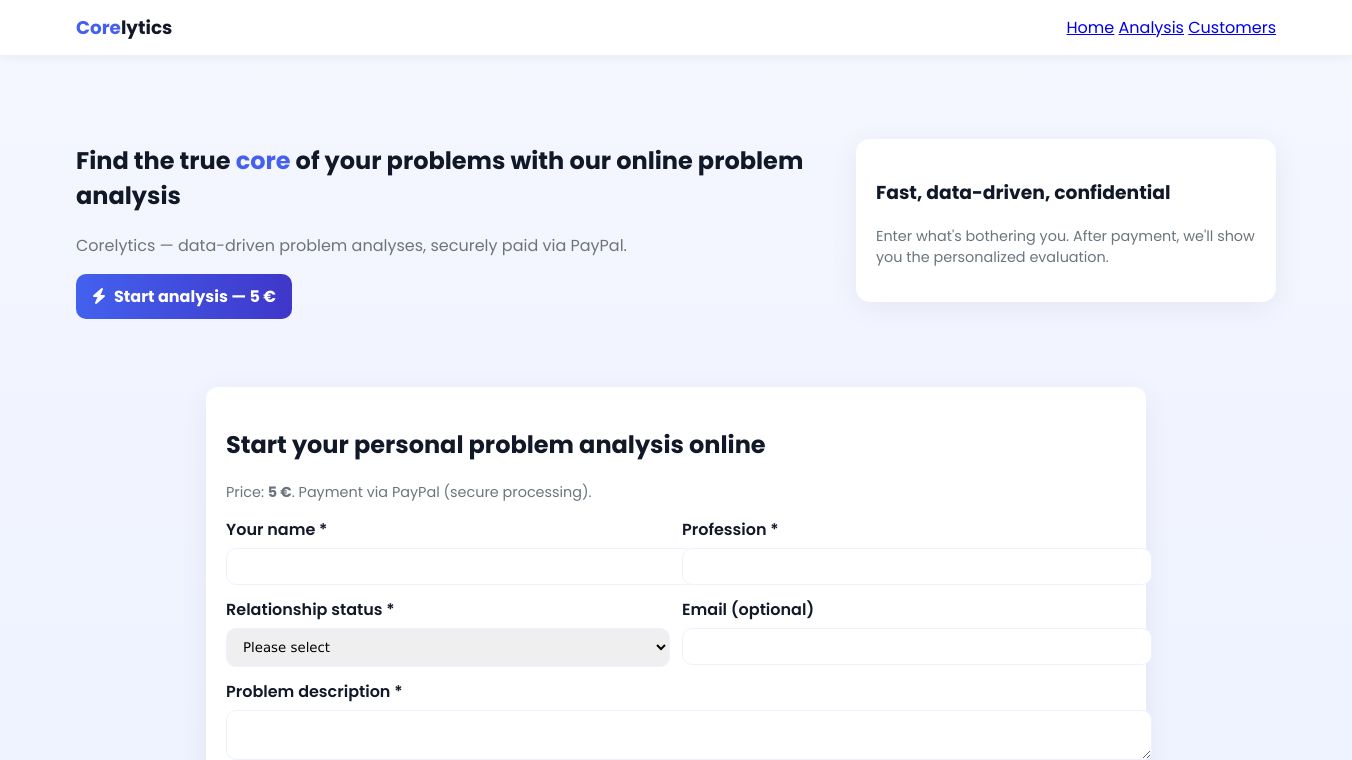Click into the Profession text field
The width and height of the screenshot is (1352, 760).
[916, 566]
